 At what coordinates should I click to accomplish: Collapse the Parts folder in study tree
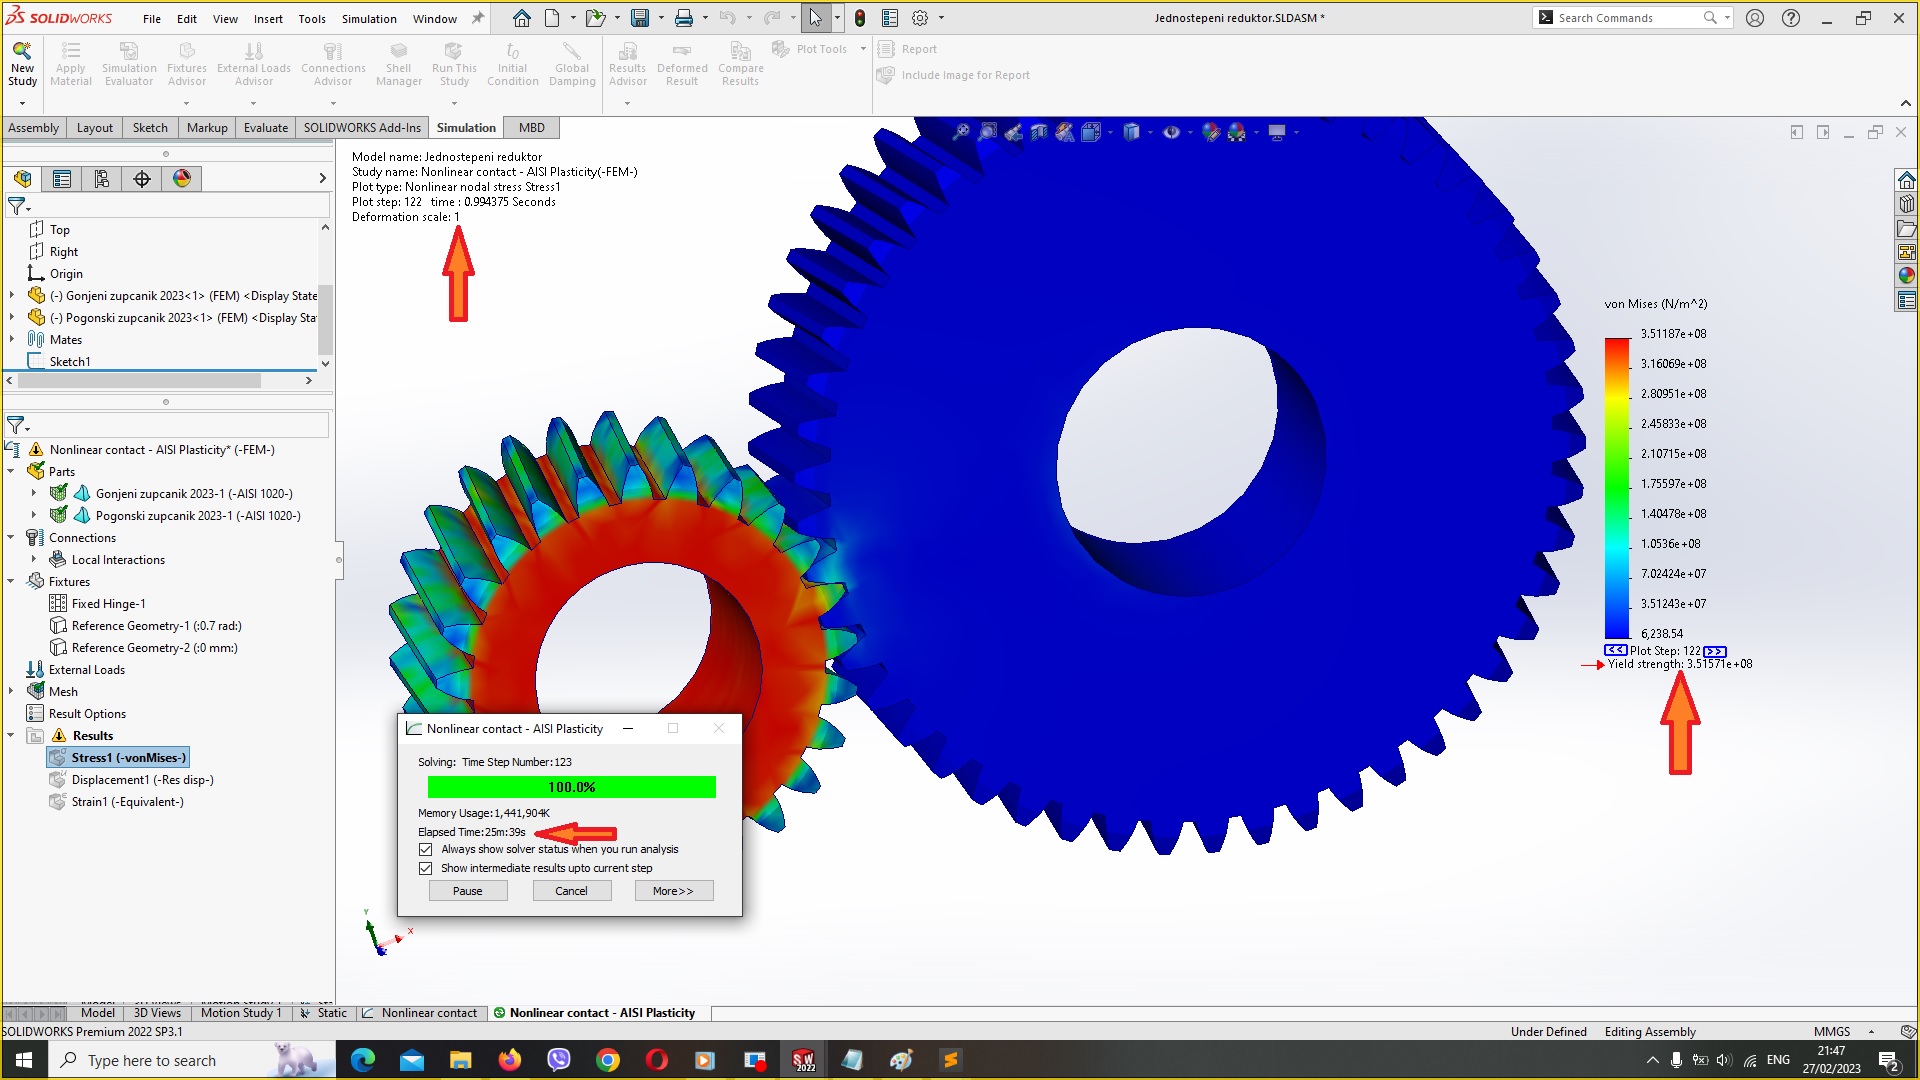tap(11, 471)
